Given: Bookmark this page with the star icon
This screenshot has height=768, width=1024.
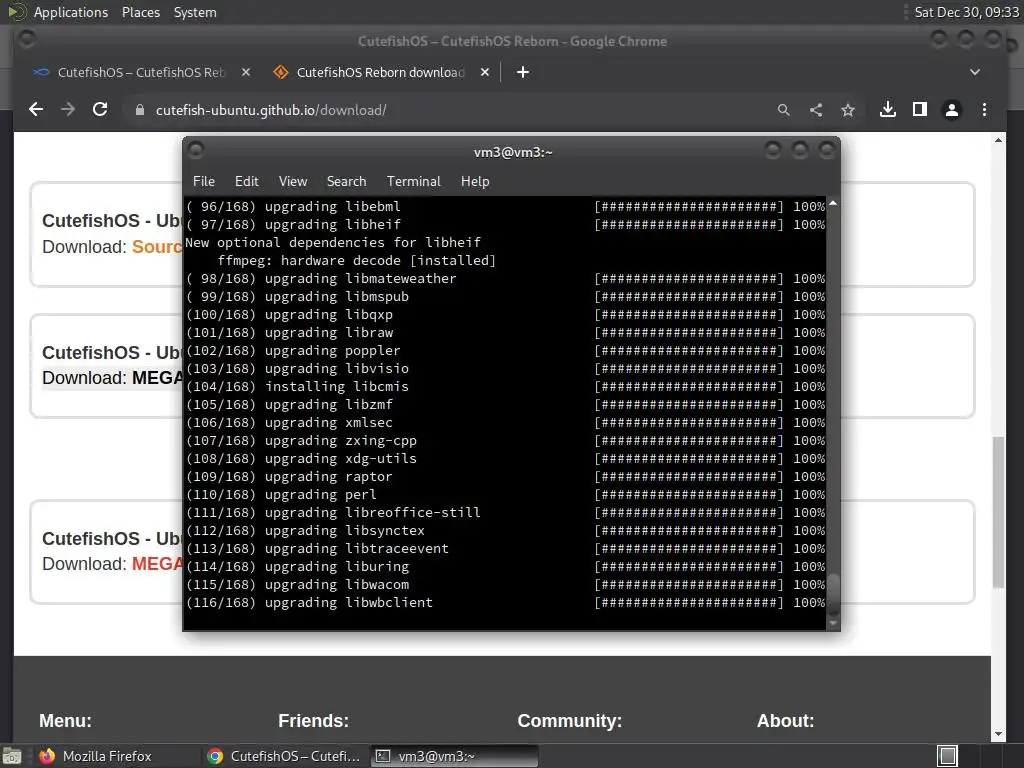Looking at the screenshot, I should [848, 110].
